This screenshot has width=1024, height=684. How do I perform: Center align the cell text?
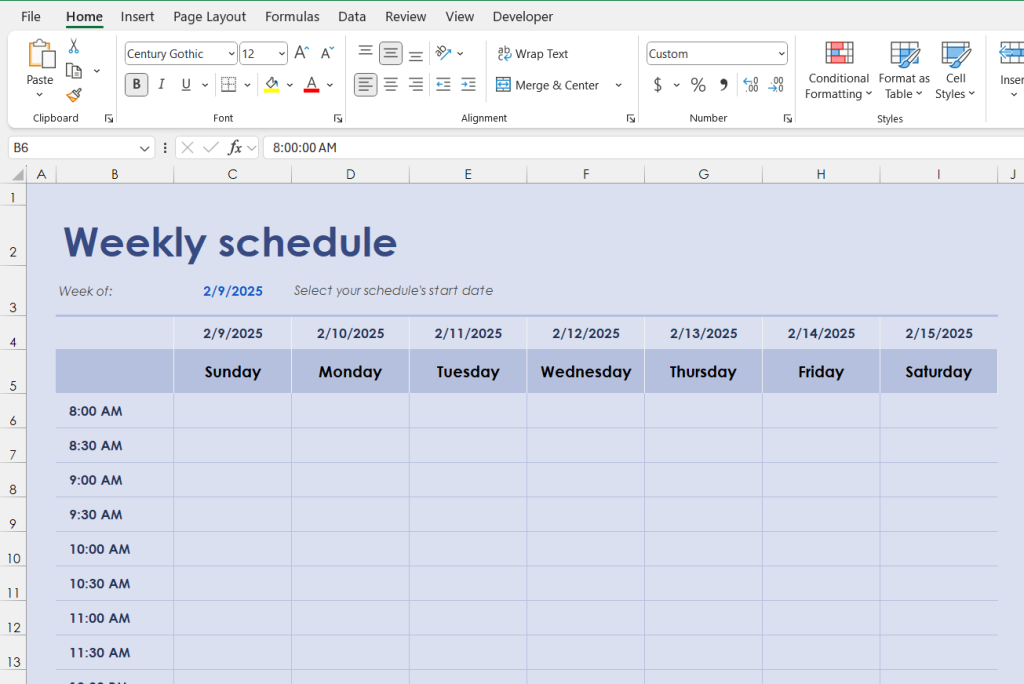click(x=391, y=85)
